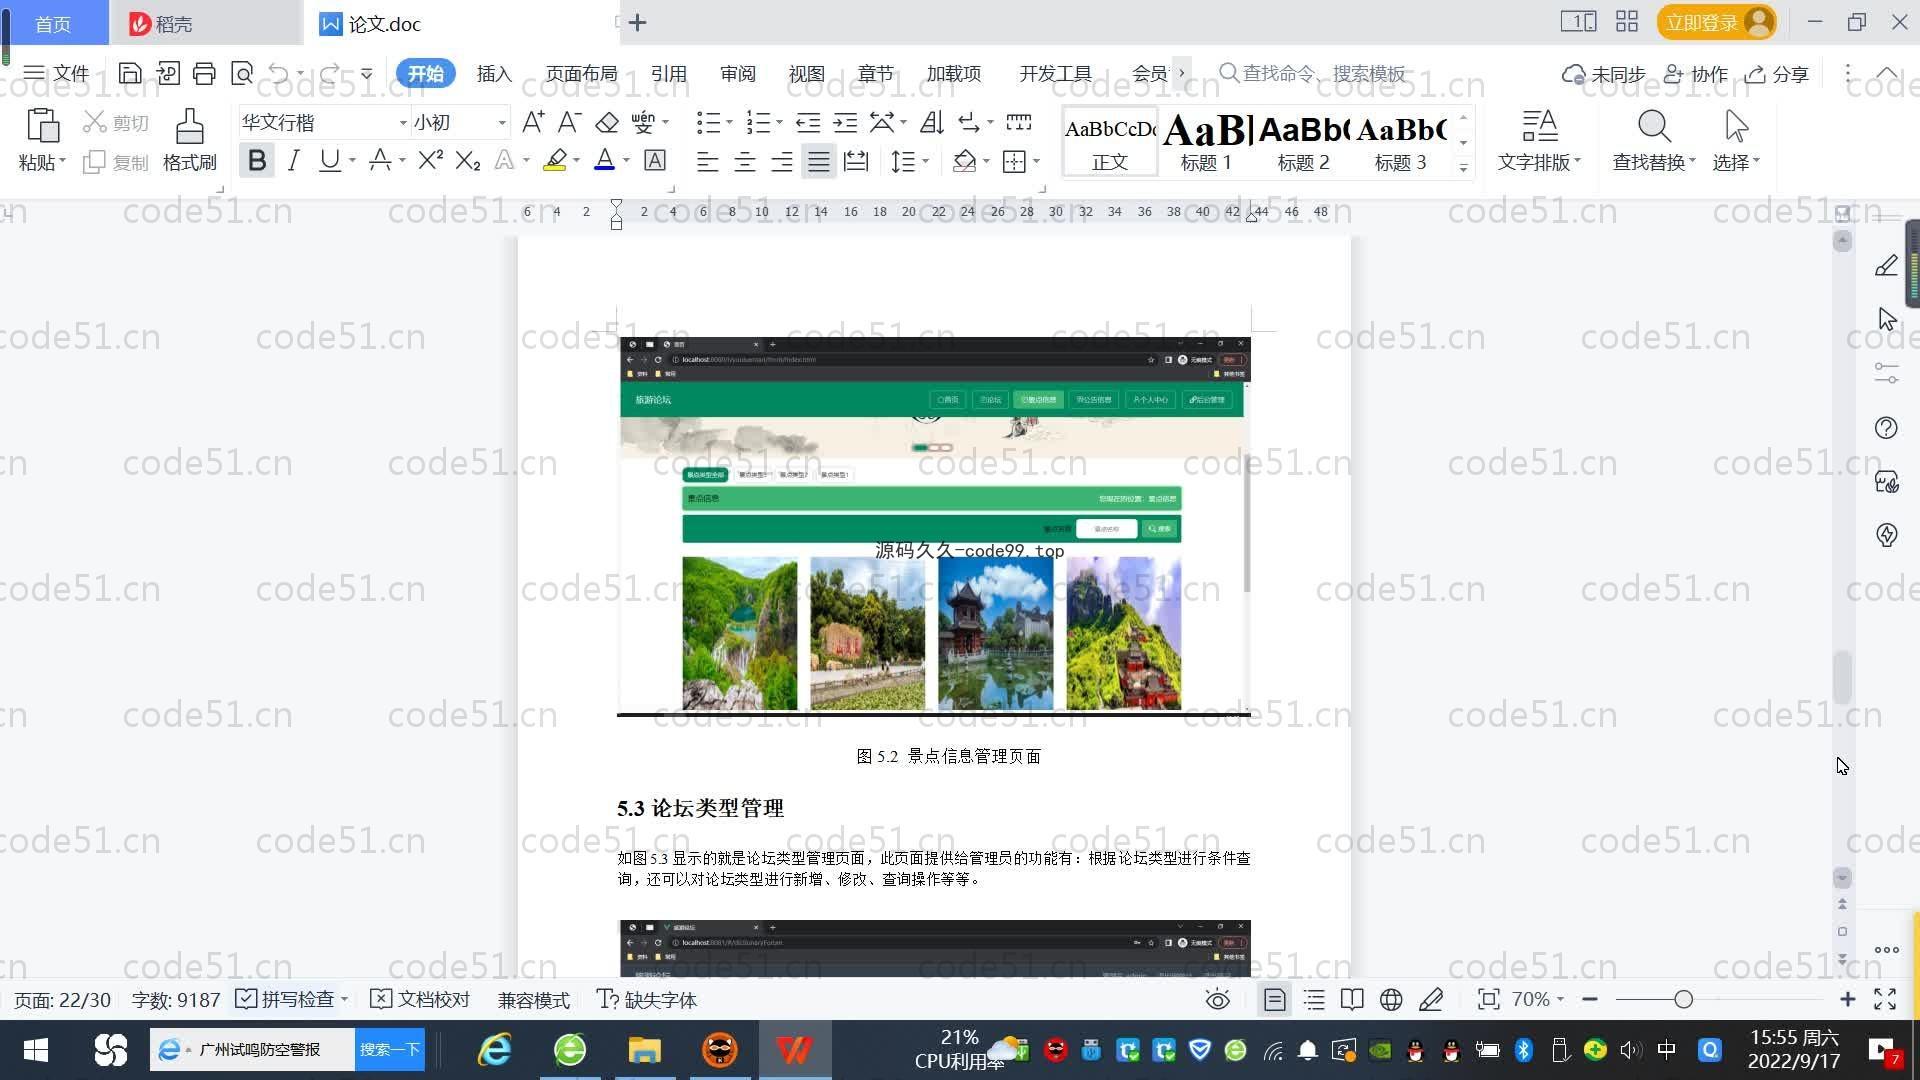Click the Print Preview icon
The image size is (1920, 1080).
coord(241,73)
